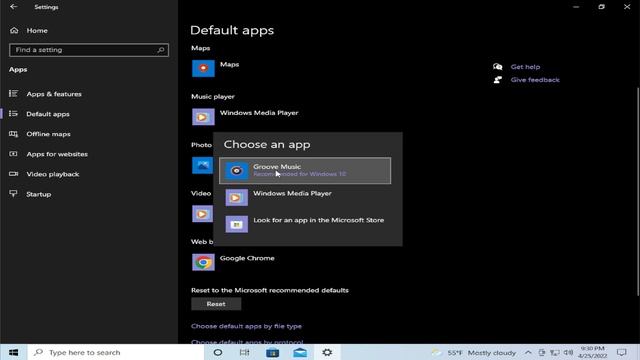The image size is (640, 360).
Task: Click the Get help chat icon
Action: (498, 67)
